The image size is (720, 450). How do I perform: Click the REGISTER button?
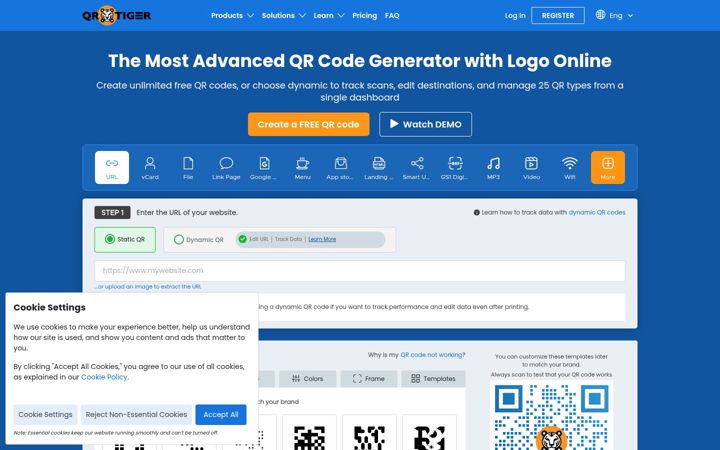[x=557, y=16]
